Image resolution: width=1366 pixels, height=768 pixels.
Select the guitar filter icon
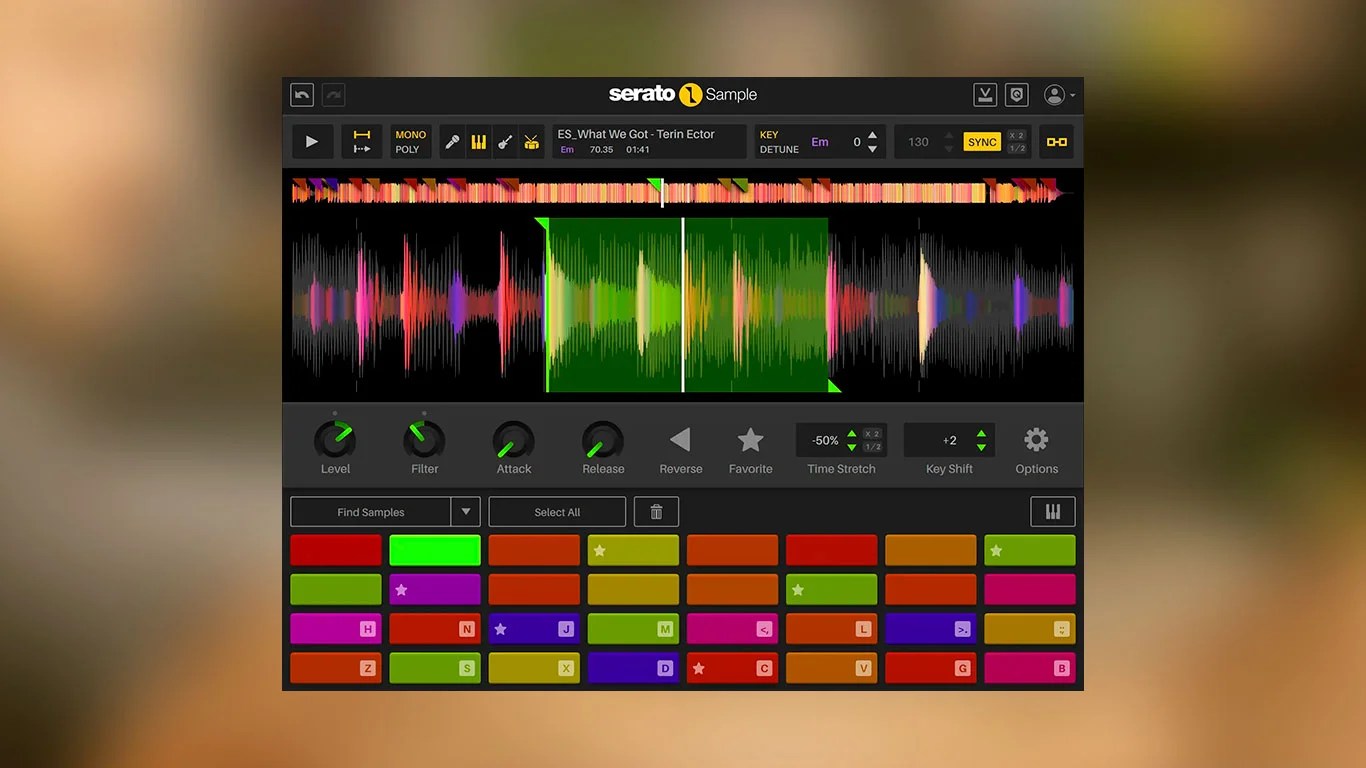pyautogui.click(x=505, y=141)
